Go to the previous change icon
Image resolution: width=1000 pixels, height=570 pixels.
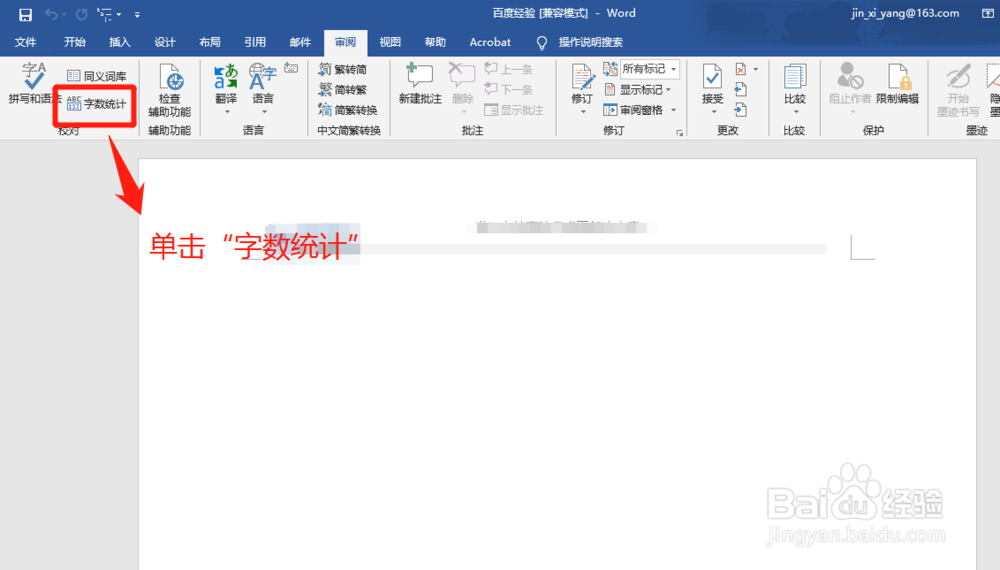(x=740, y=90)
